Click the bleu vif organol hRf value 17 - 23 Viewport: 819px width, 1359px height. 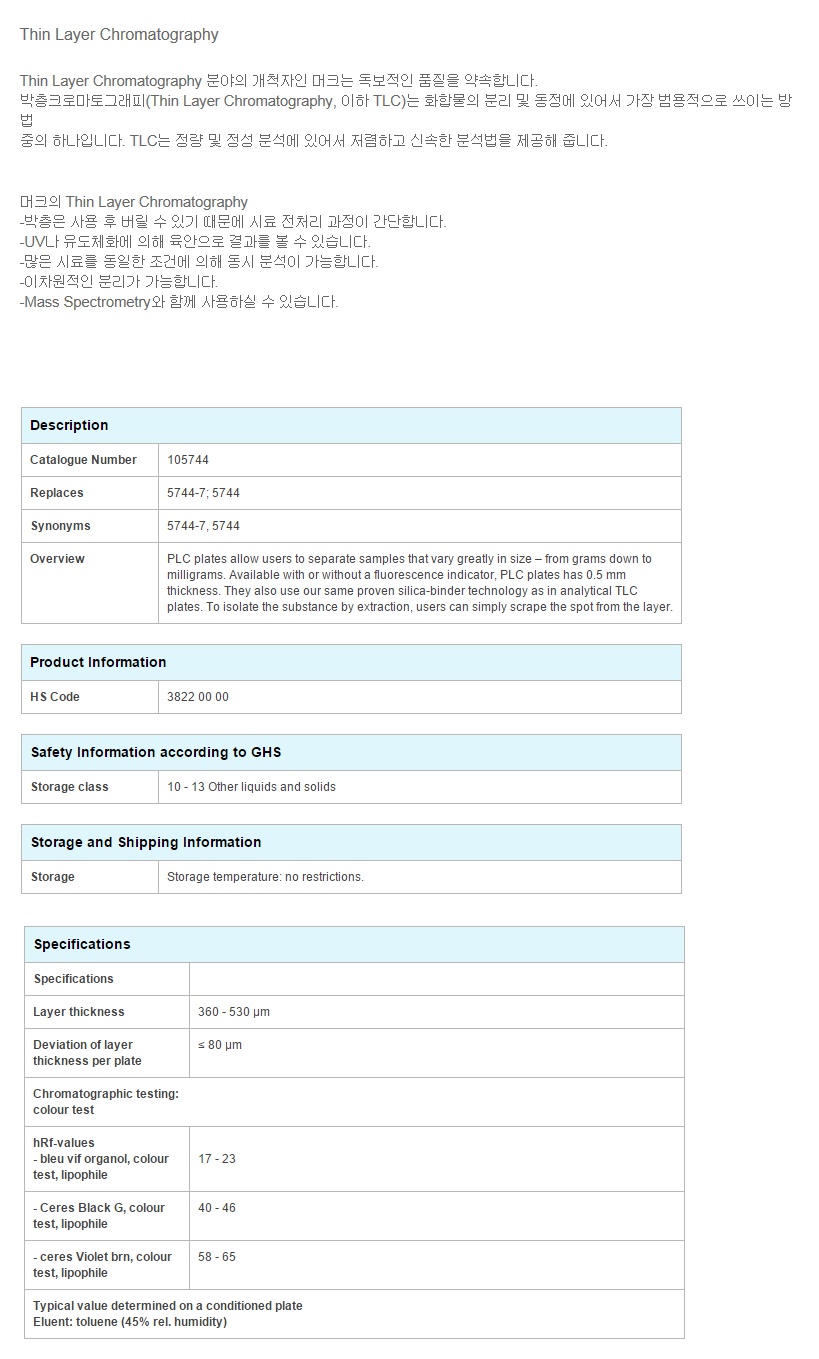217,1159
